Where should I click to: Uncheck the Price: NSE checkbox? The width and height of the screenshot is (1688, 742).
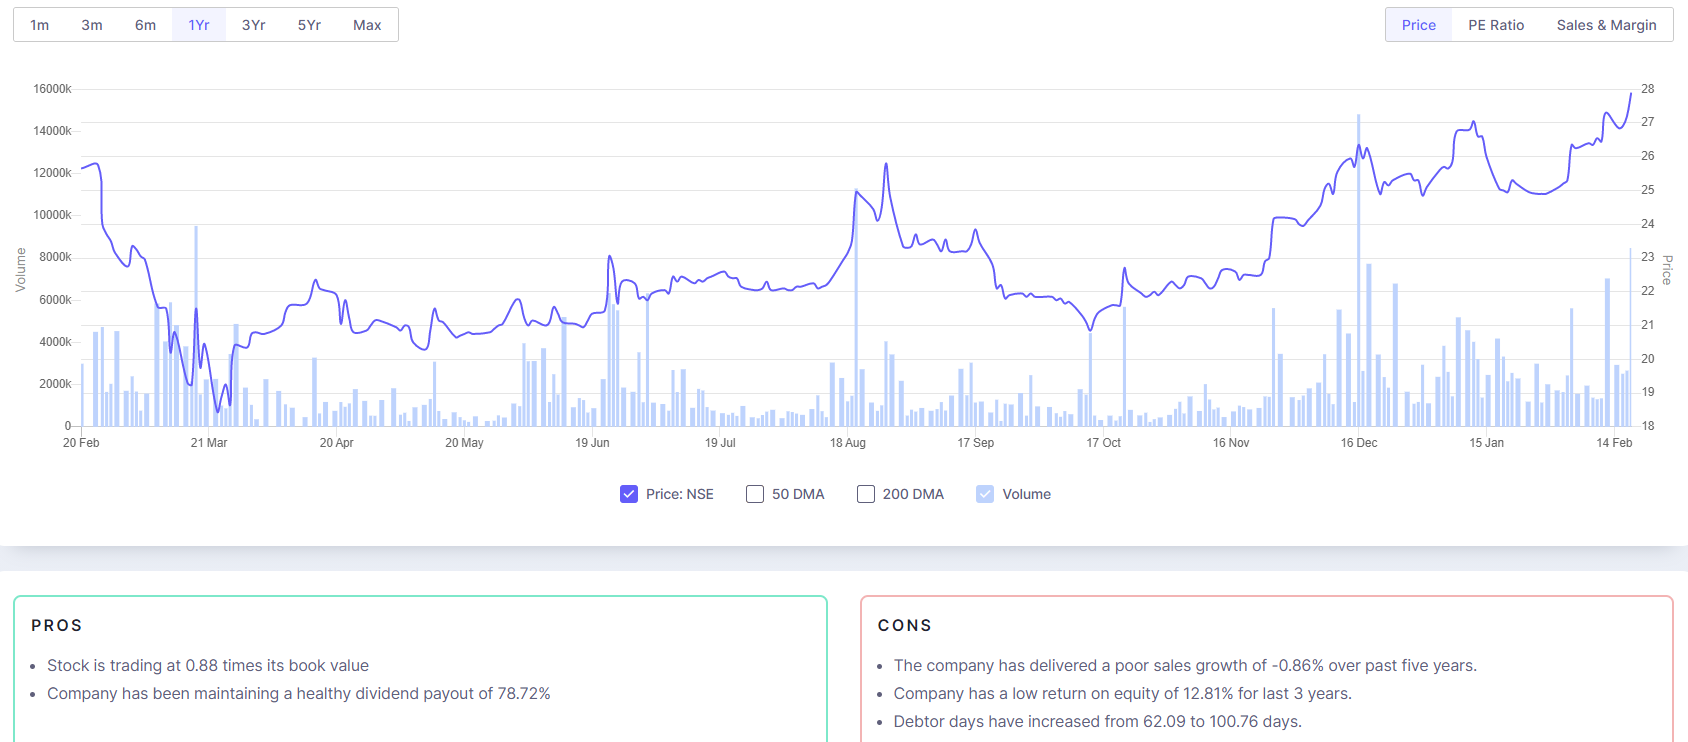pos(629,494)
